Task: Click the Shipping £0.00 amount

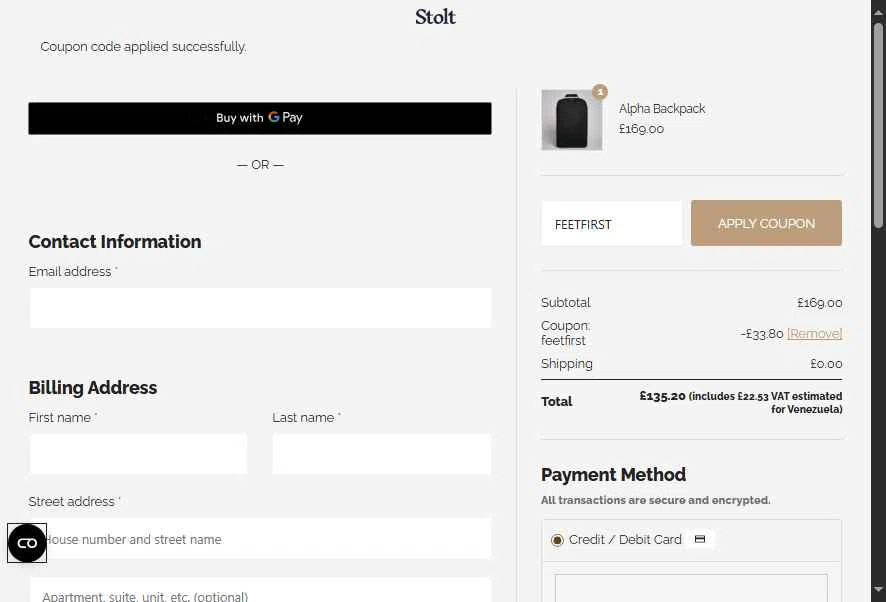Action: [826, 364]
